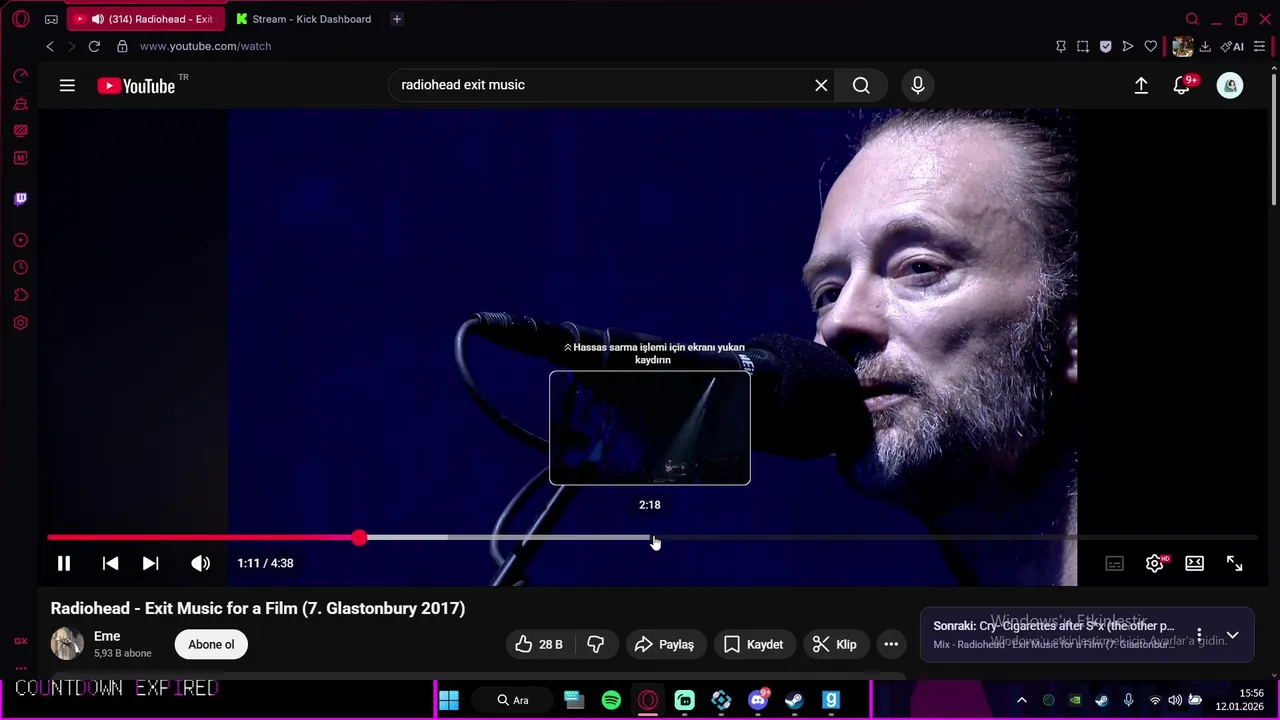Open the sidebar player icon
Viewport: 1280px width, 720px height.
coord(20,240)
